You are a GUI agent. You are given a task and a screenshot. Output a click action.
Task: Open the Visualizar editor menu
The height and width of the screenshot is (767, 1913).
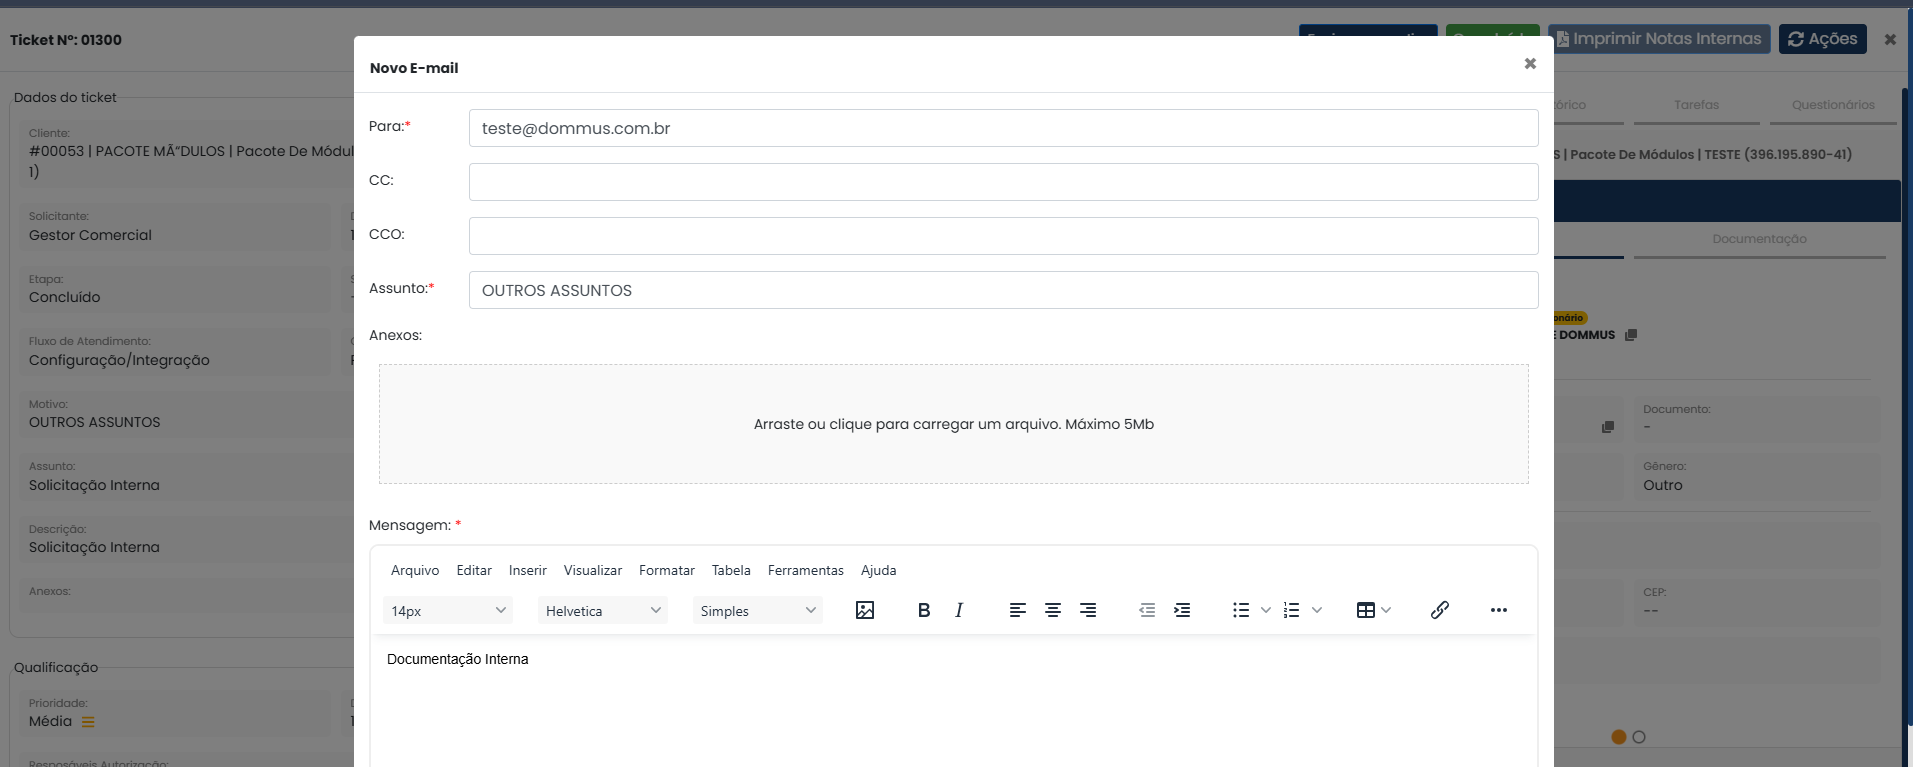pyautogui.click(x=593, y=570)
